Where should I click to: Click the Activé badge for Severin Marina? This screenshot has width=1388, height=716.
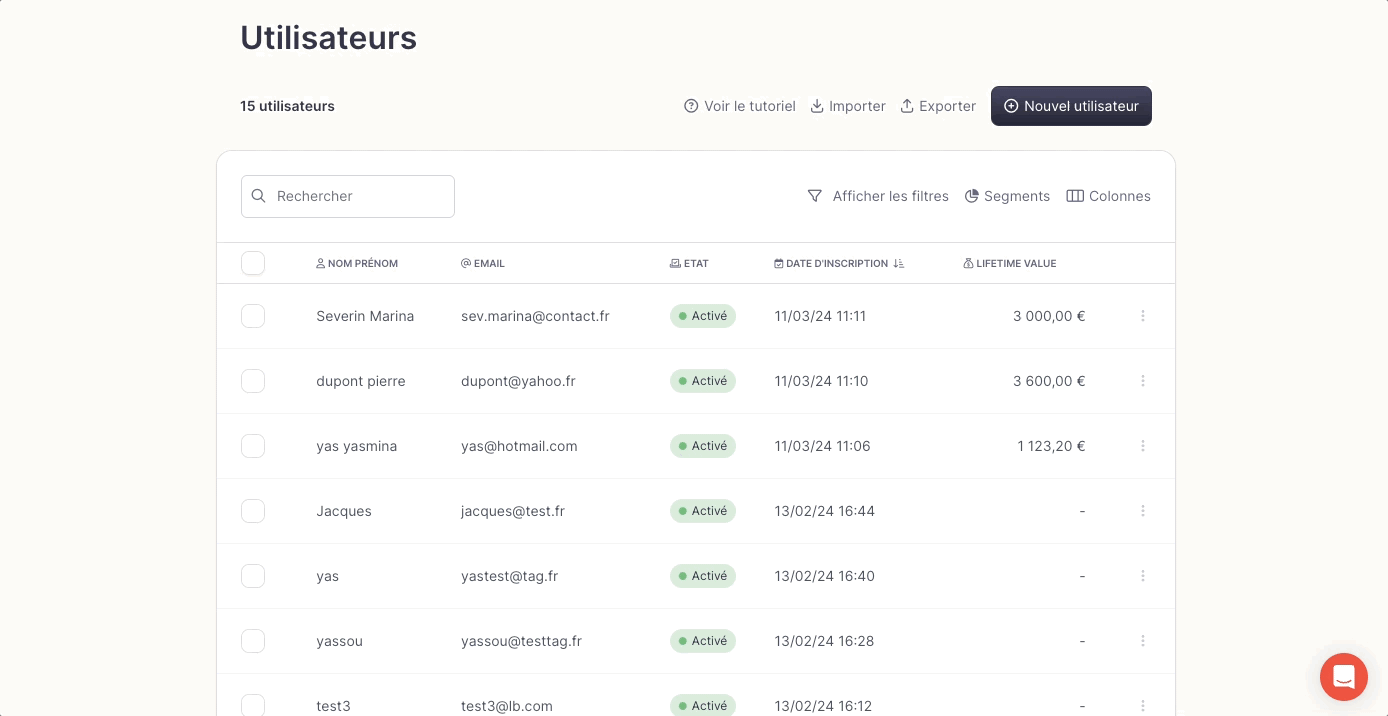coord(703,316)
